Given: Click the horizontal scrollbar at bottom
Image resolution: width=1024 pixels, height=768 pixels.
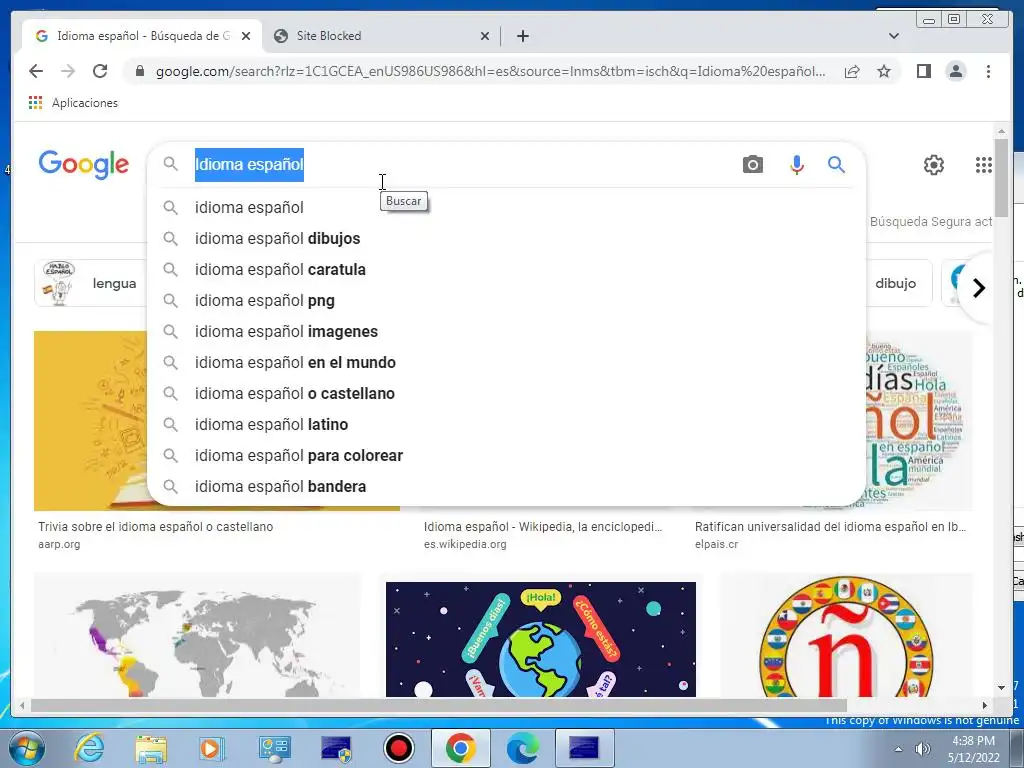Looking at the screenshot, I should [x=438, y=705].
